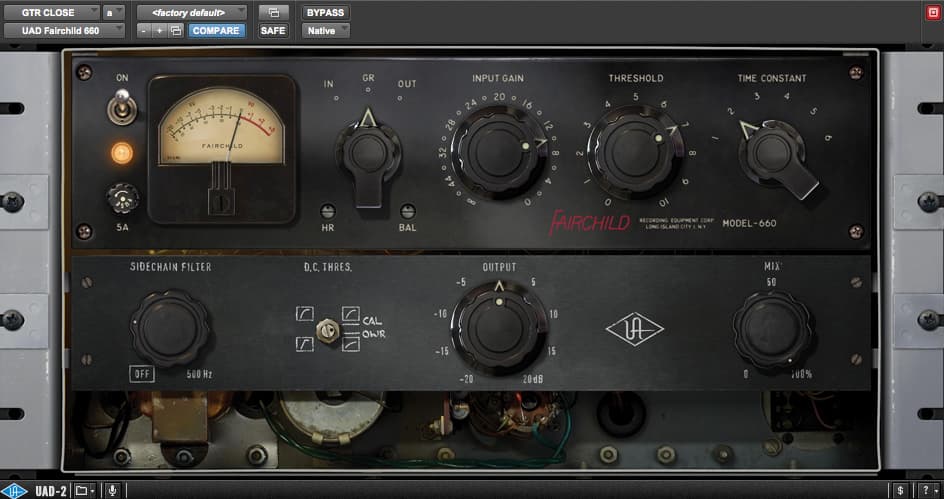Viewport: 944px width, 499px height.
Task: Click the 20dB mark on Output scale
Action: tap(533, 379)
